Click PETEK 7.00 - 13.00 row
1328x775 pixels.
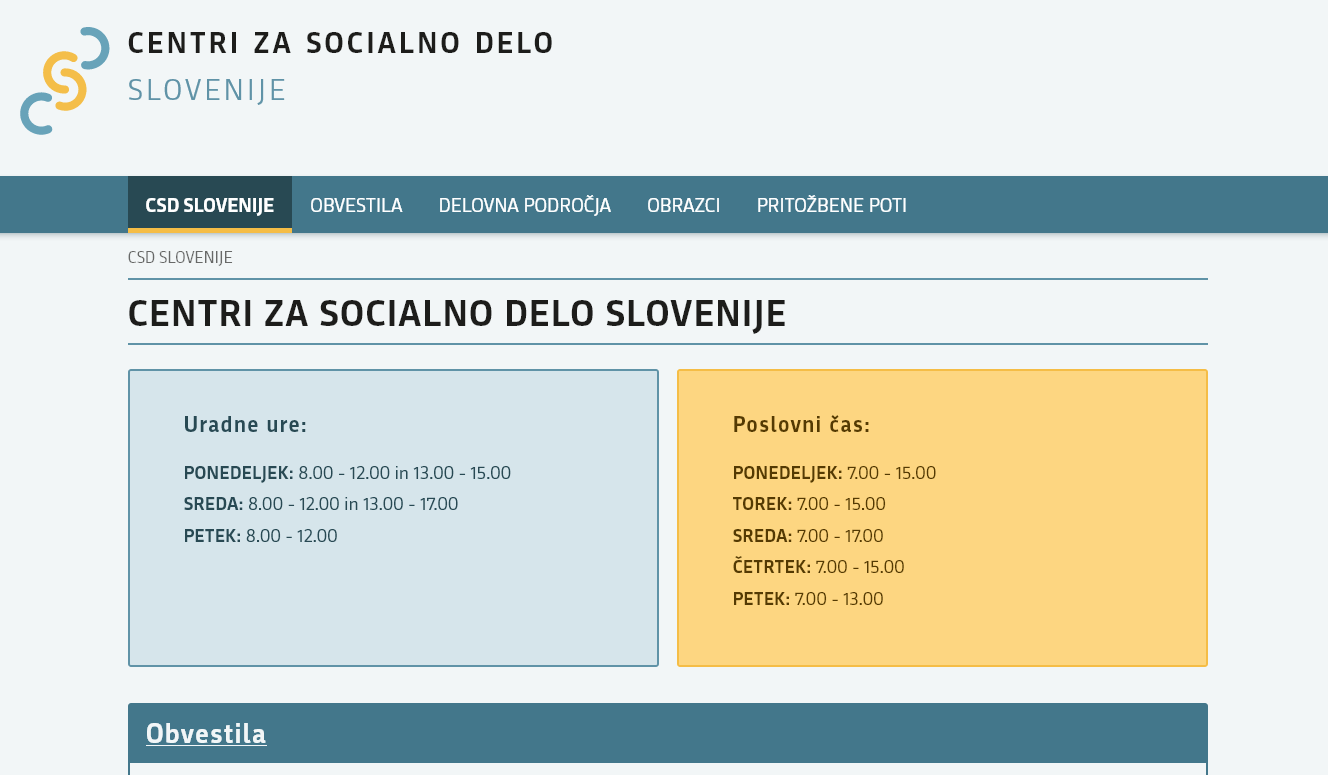pyautogui.click(x=808, y=599)
